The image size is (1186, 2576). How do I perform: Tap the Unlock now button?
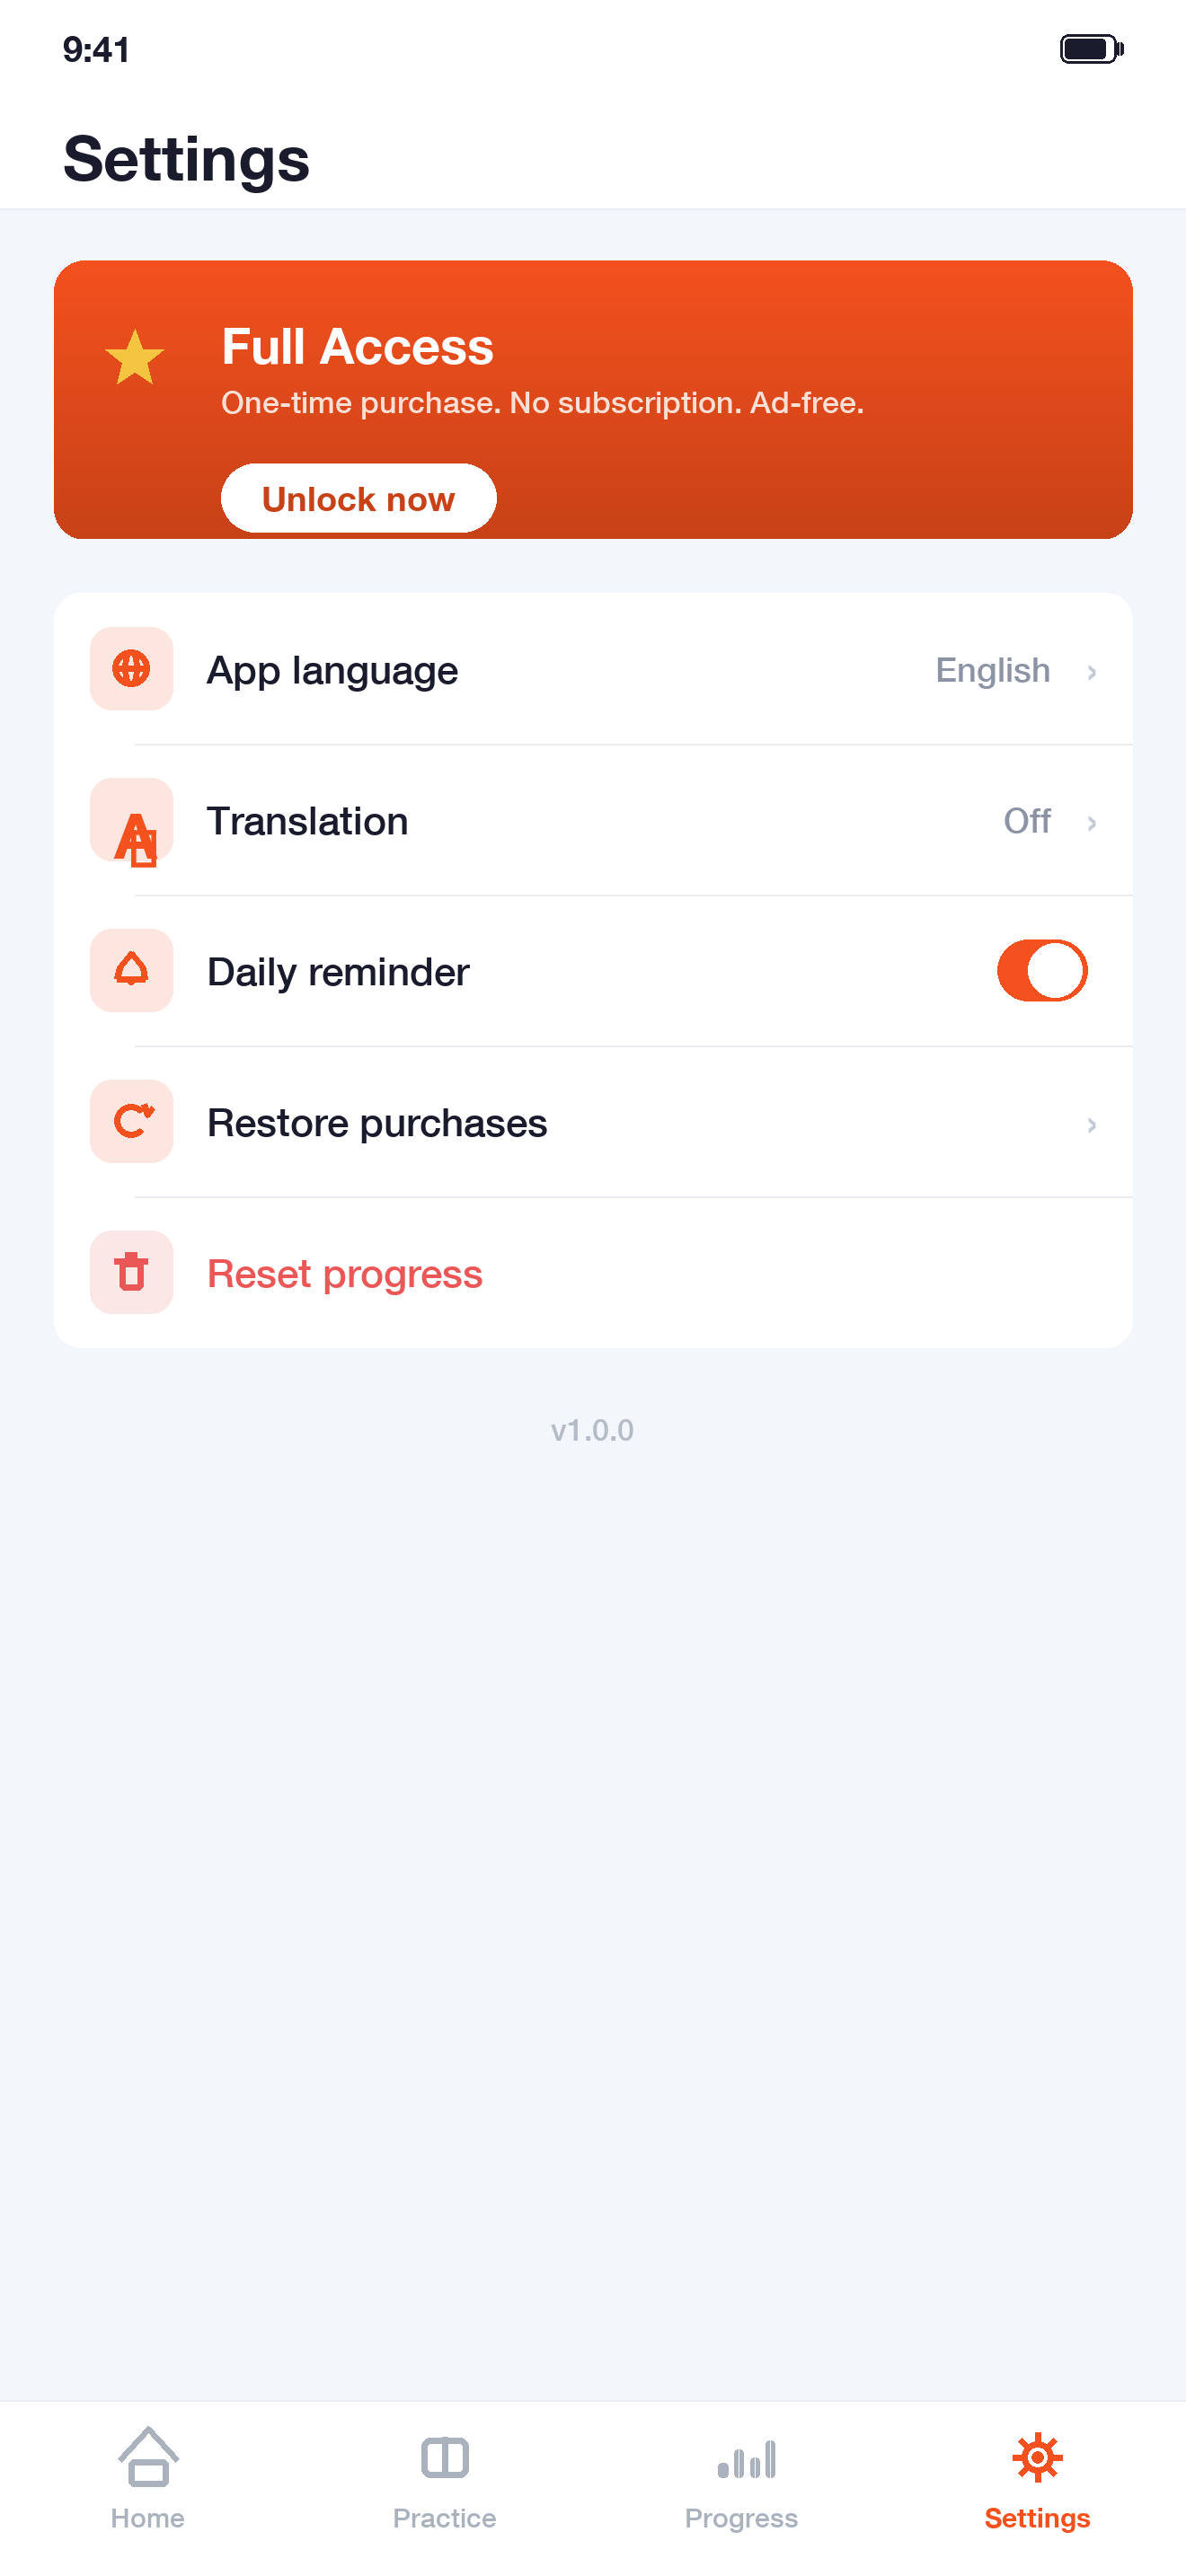point(358,498)
